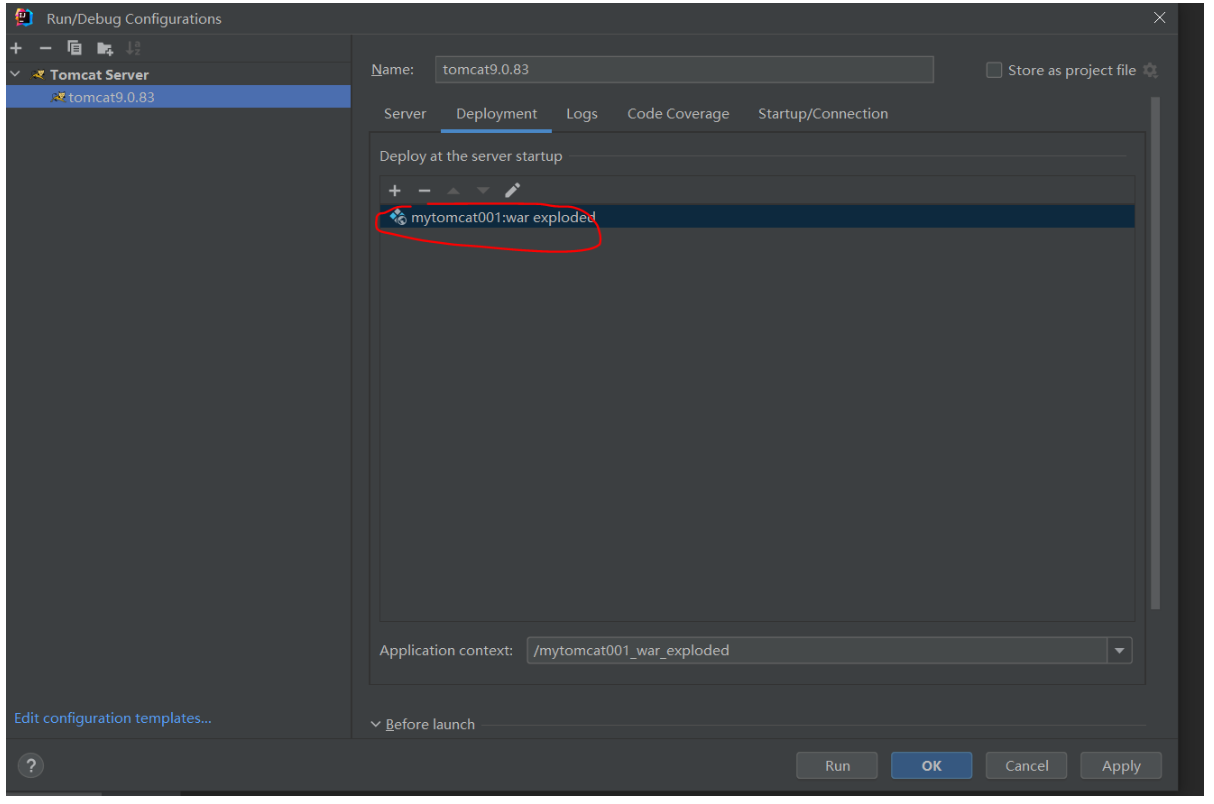Edit the Application context text field
1214x804 pixels.
(x=816, y=650)
